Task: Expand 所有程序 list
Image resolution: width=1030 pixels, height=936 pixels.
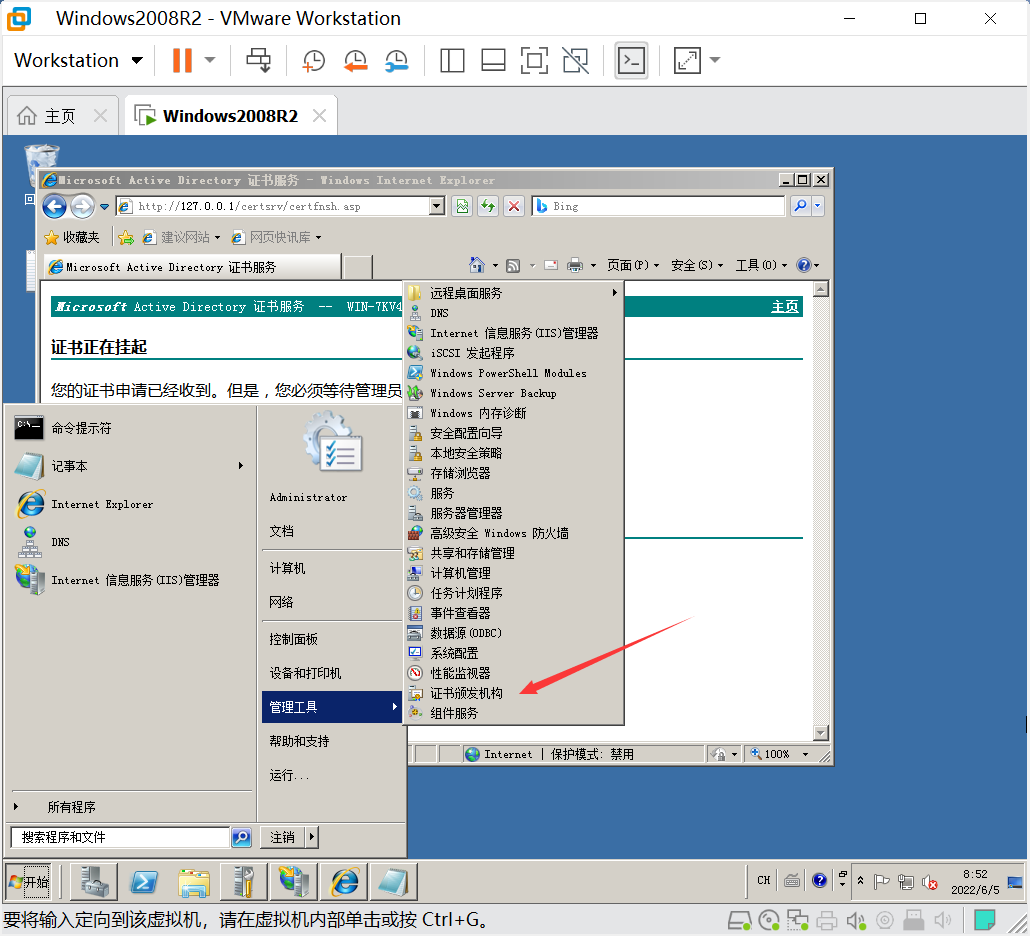Action: coord(71,807)
